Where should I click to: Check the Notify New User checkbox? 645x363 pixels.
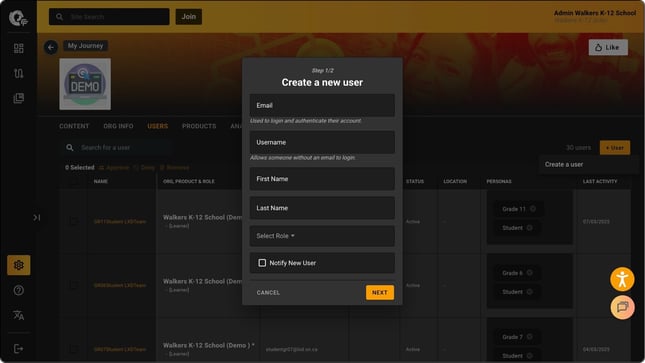(x=262, y=263)
